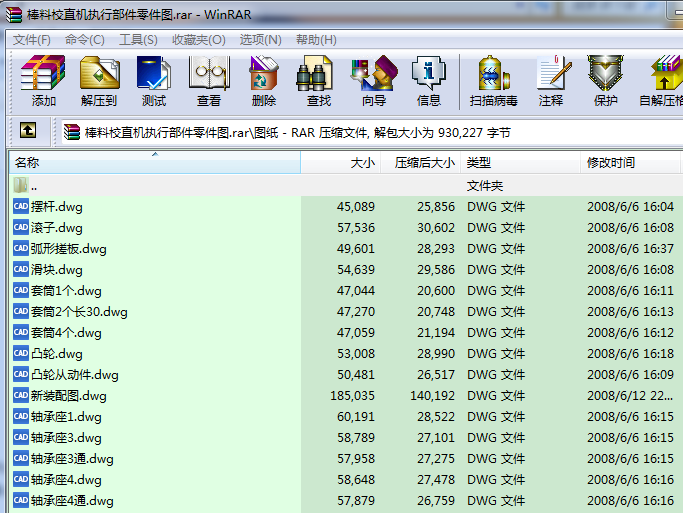Run the Test (测试) archive tool
The height and width of the screenshot is (513, 683).
(x=154, y=81)
